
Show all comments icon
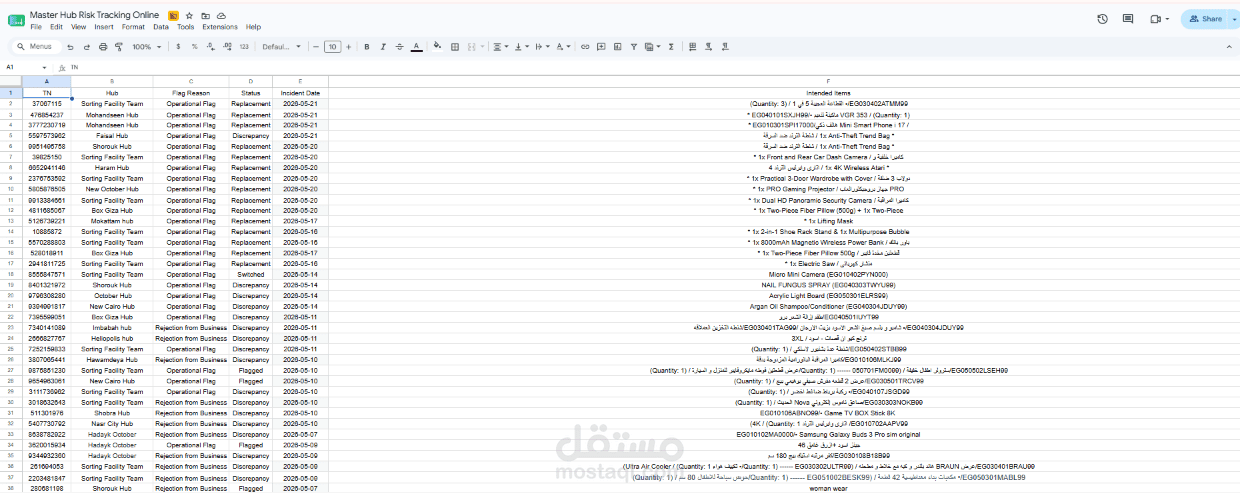click(1130, 19)
